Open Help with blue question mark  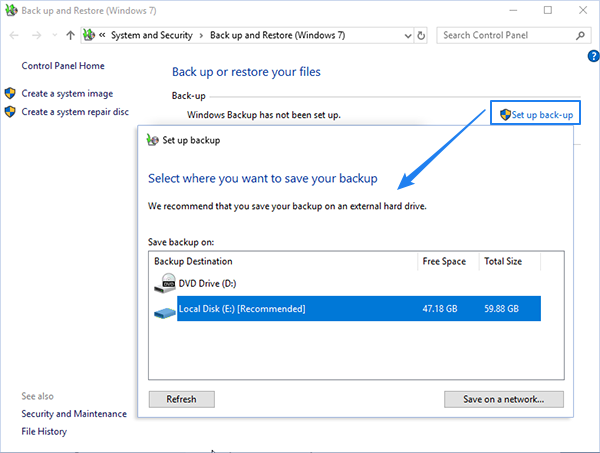(593, 56)
